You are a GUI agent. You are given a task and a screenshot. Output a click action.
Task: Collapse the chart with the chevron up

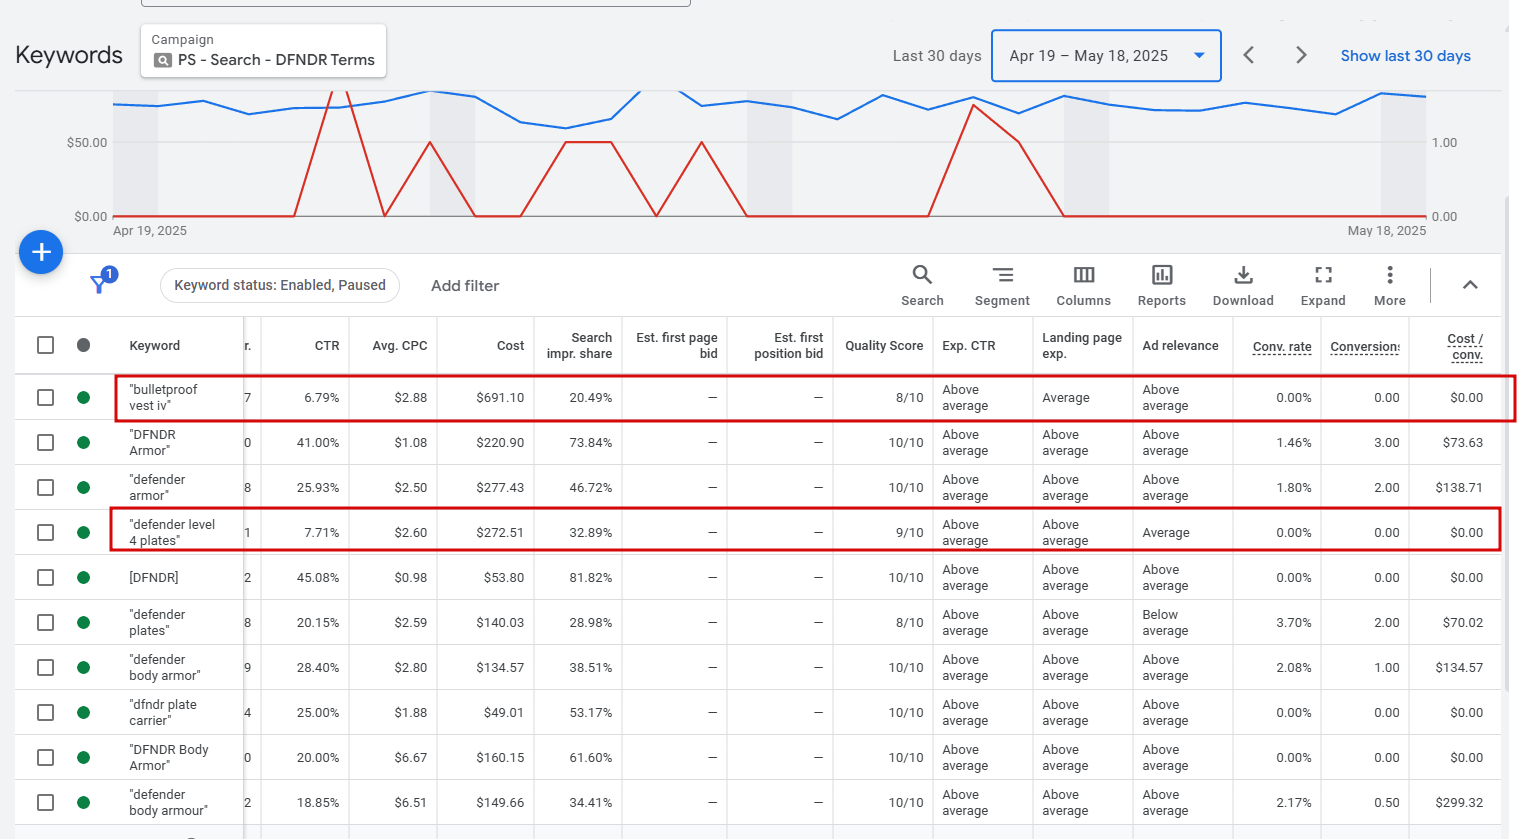[1470, 285]
